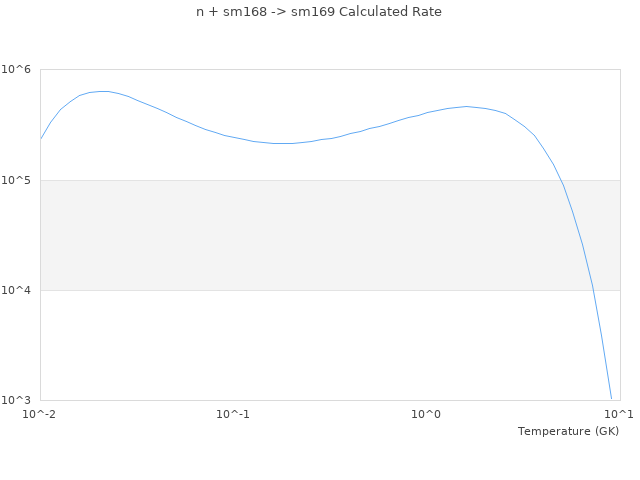Click the curve's starting point at the left edge
Image resolution: width=640 pixels, height=480 pixels.
[41, 139]
